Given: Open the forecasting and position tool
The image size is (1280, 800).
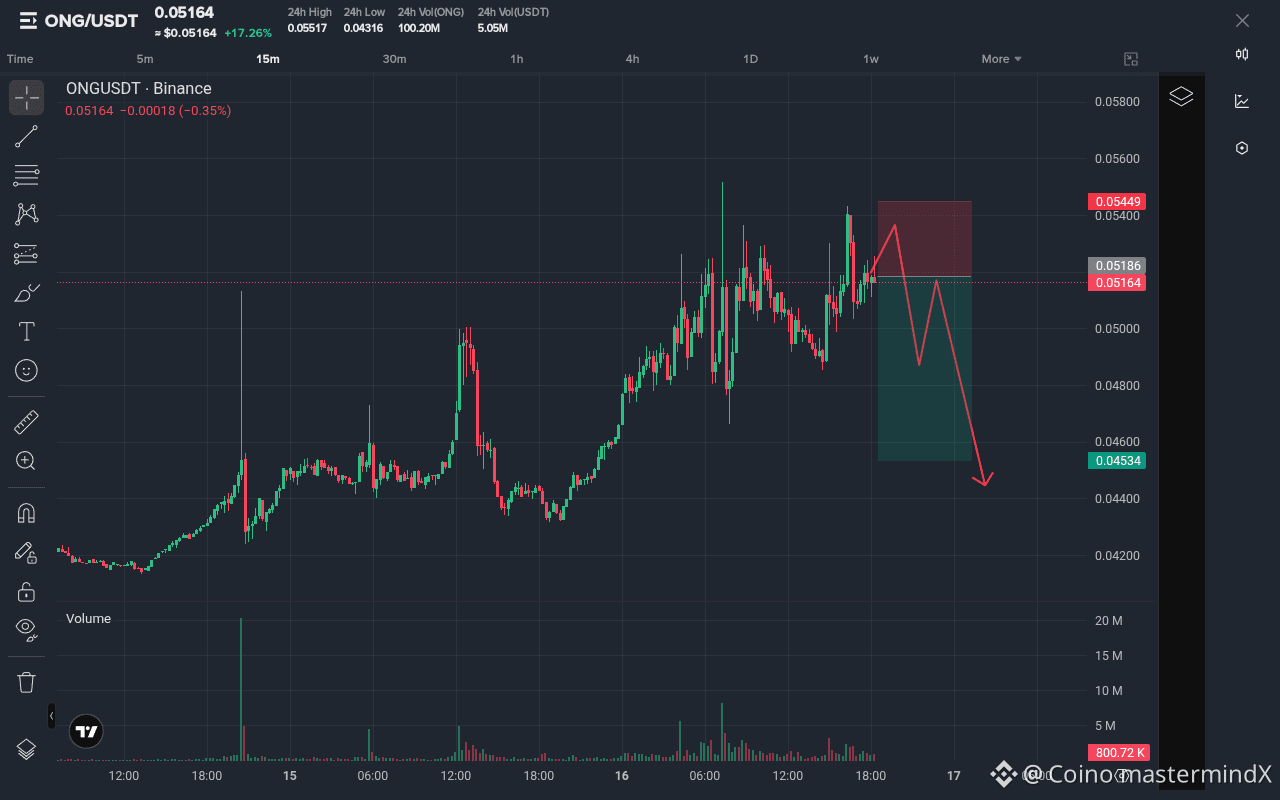Looking at the screenshot, I should pyautogui.click(x=27, y=254).
